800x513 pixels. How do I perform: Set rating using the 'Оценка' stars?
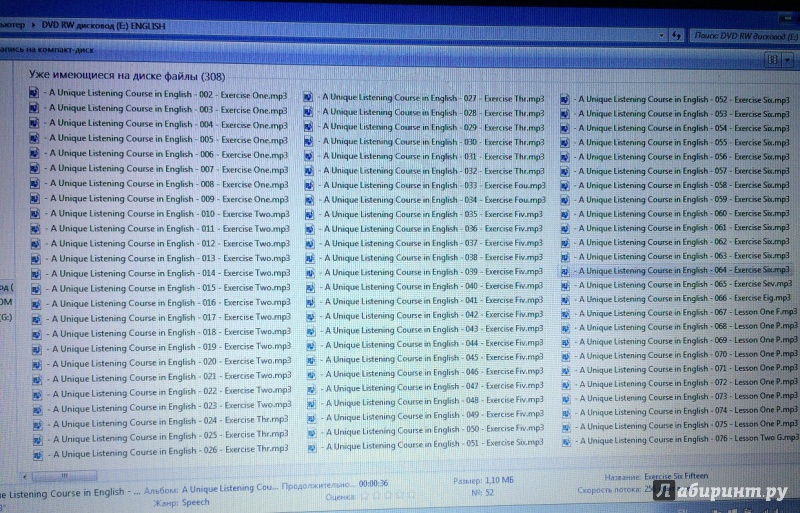click(x=388, y=496)
